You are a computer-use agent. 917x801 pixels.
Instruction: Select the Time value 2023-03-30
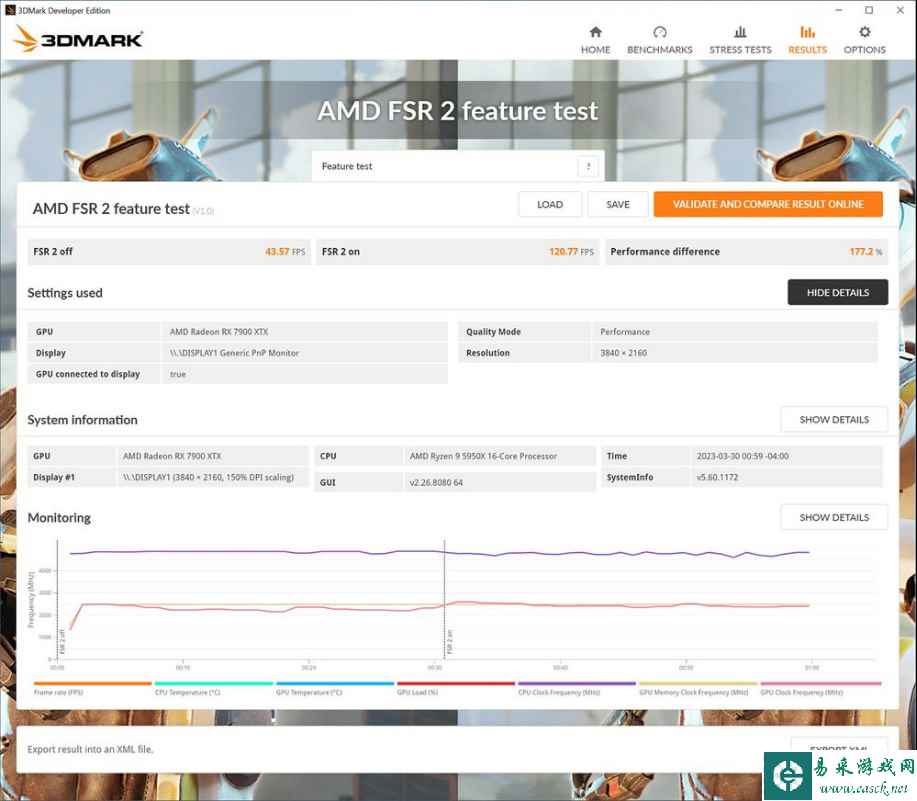click(x=742, y=456)
